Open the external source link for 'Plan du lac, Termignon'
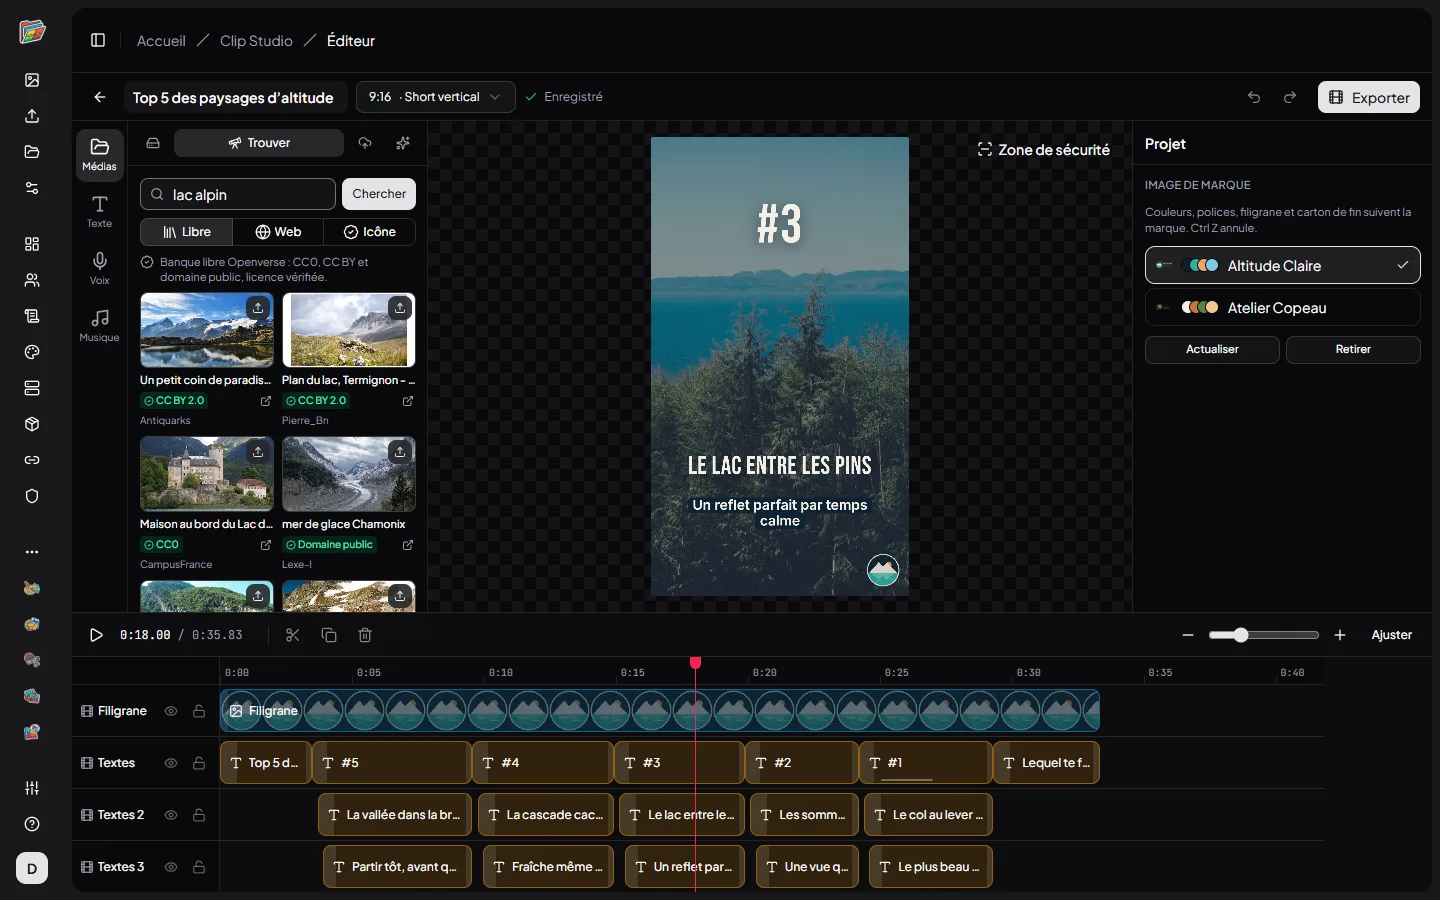 408,401
